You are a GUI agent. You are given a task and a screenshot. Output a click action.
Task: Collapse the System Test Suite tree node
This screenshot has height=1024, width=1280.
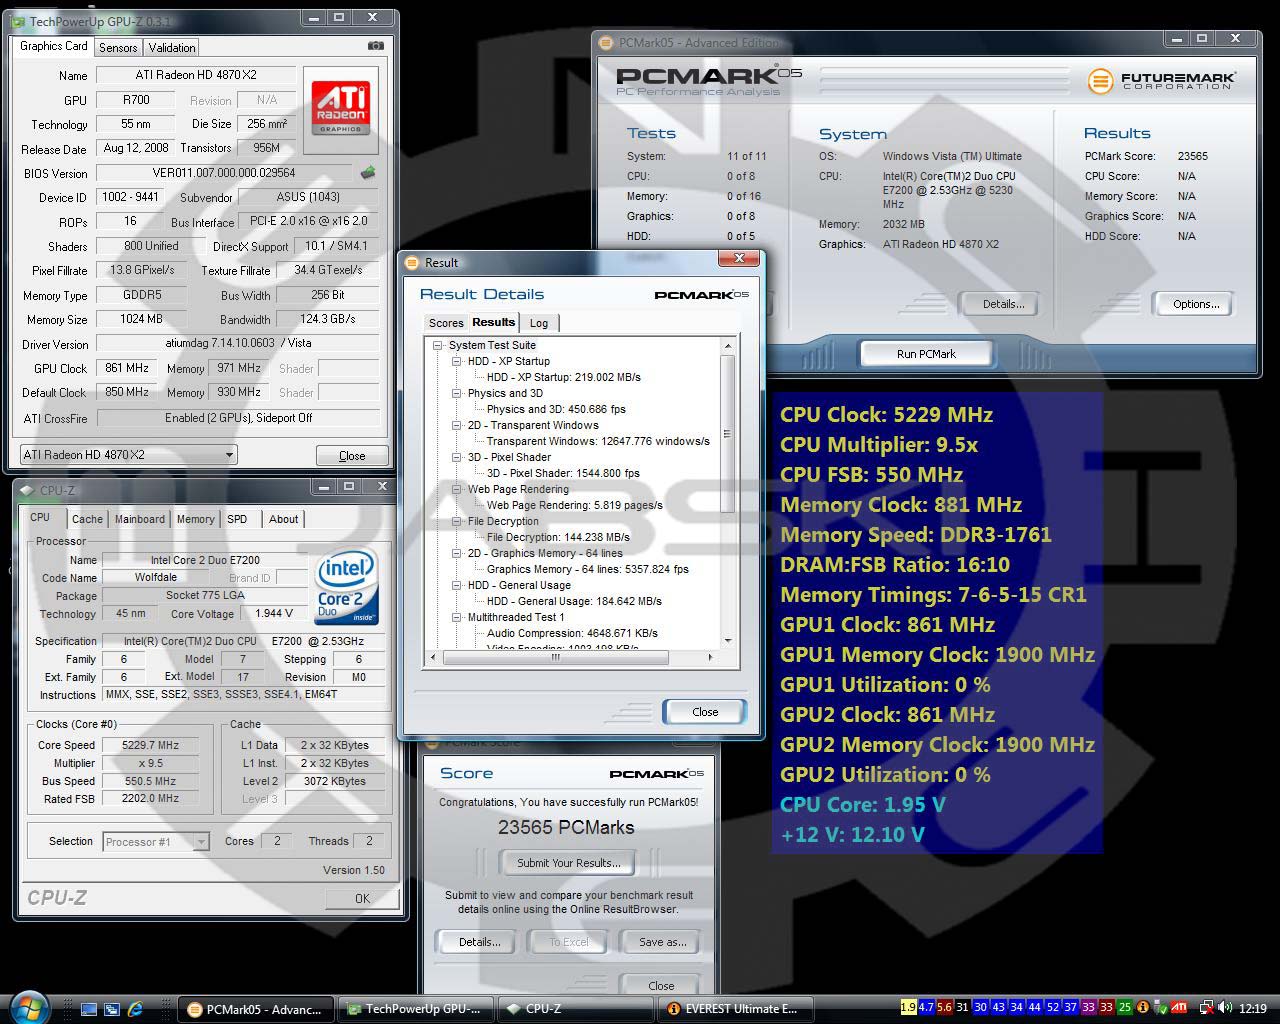(x=438, y=345)
